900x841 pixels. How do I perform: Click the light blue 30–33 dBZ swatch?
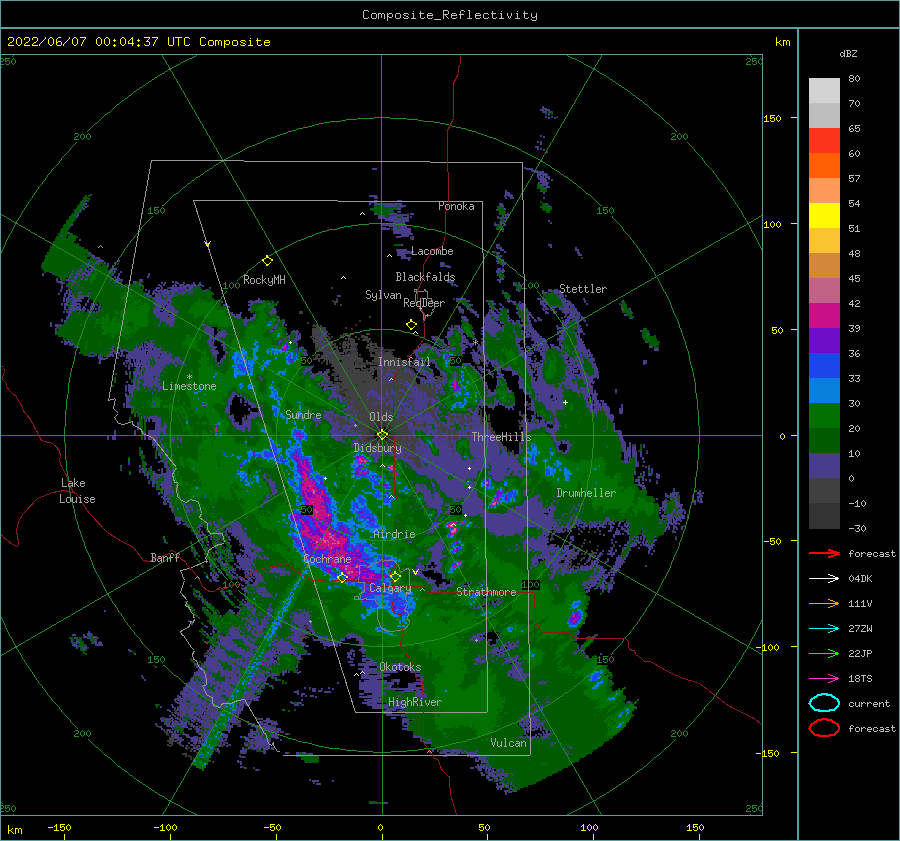(x=824, y=391)
